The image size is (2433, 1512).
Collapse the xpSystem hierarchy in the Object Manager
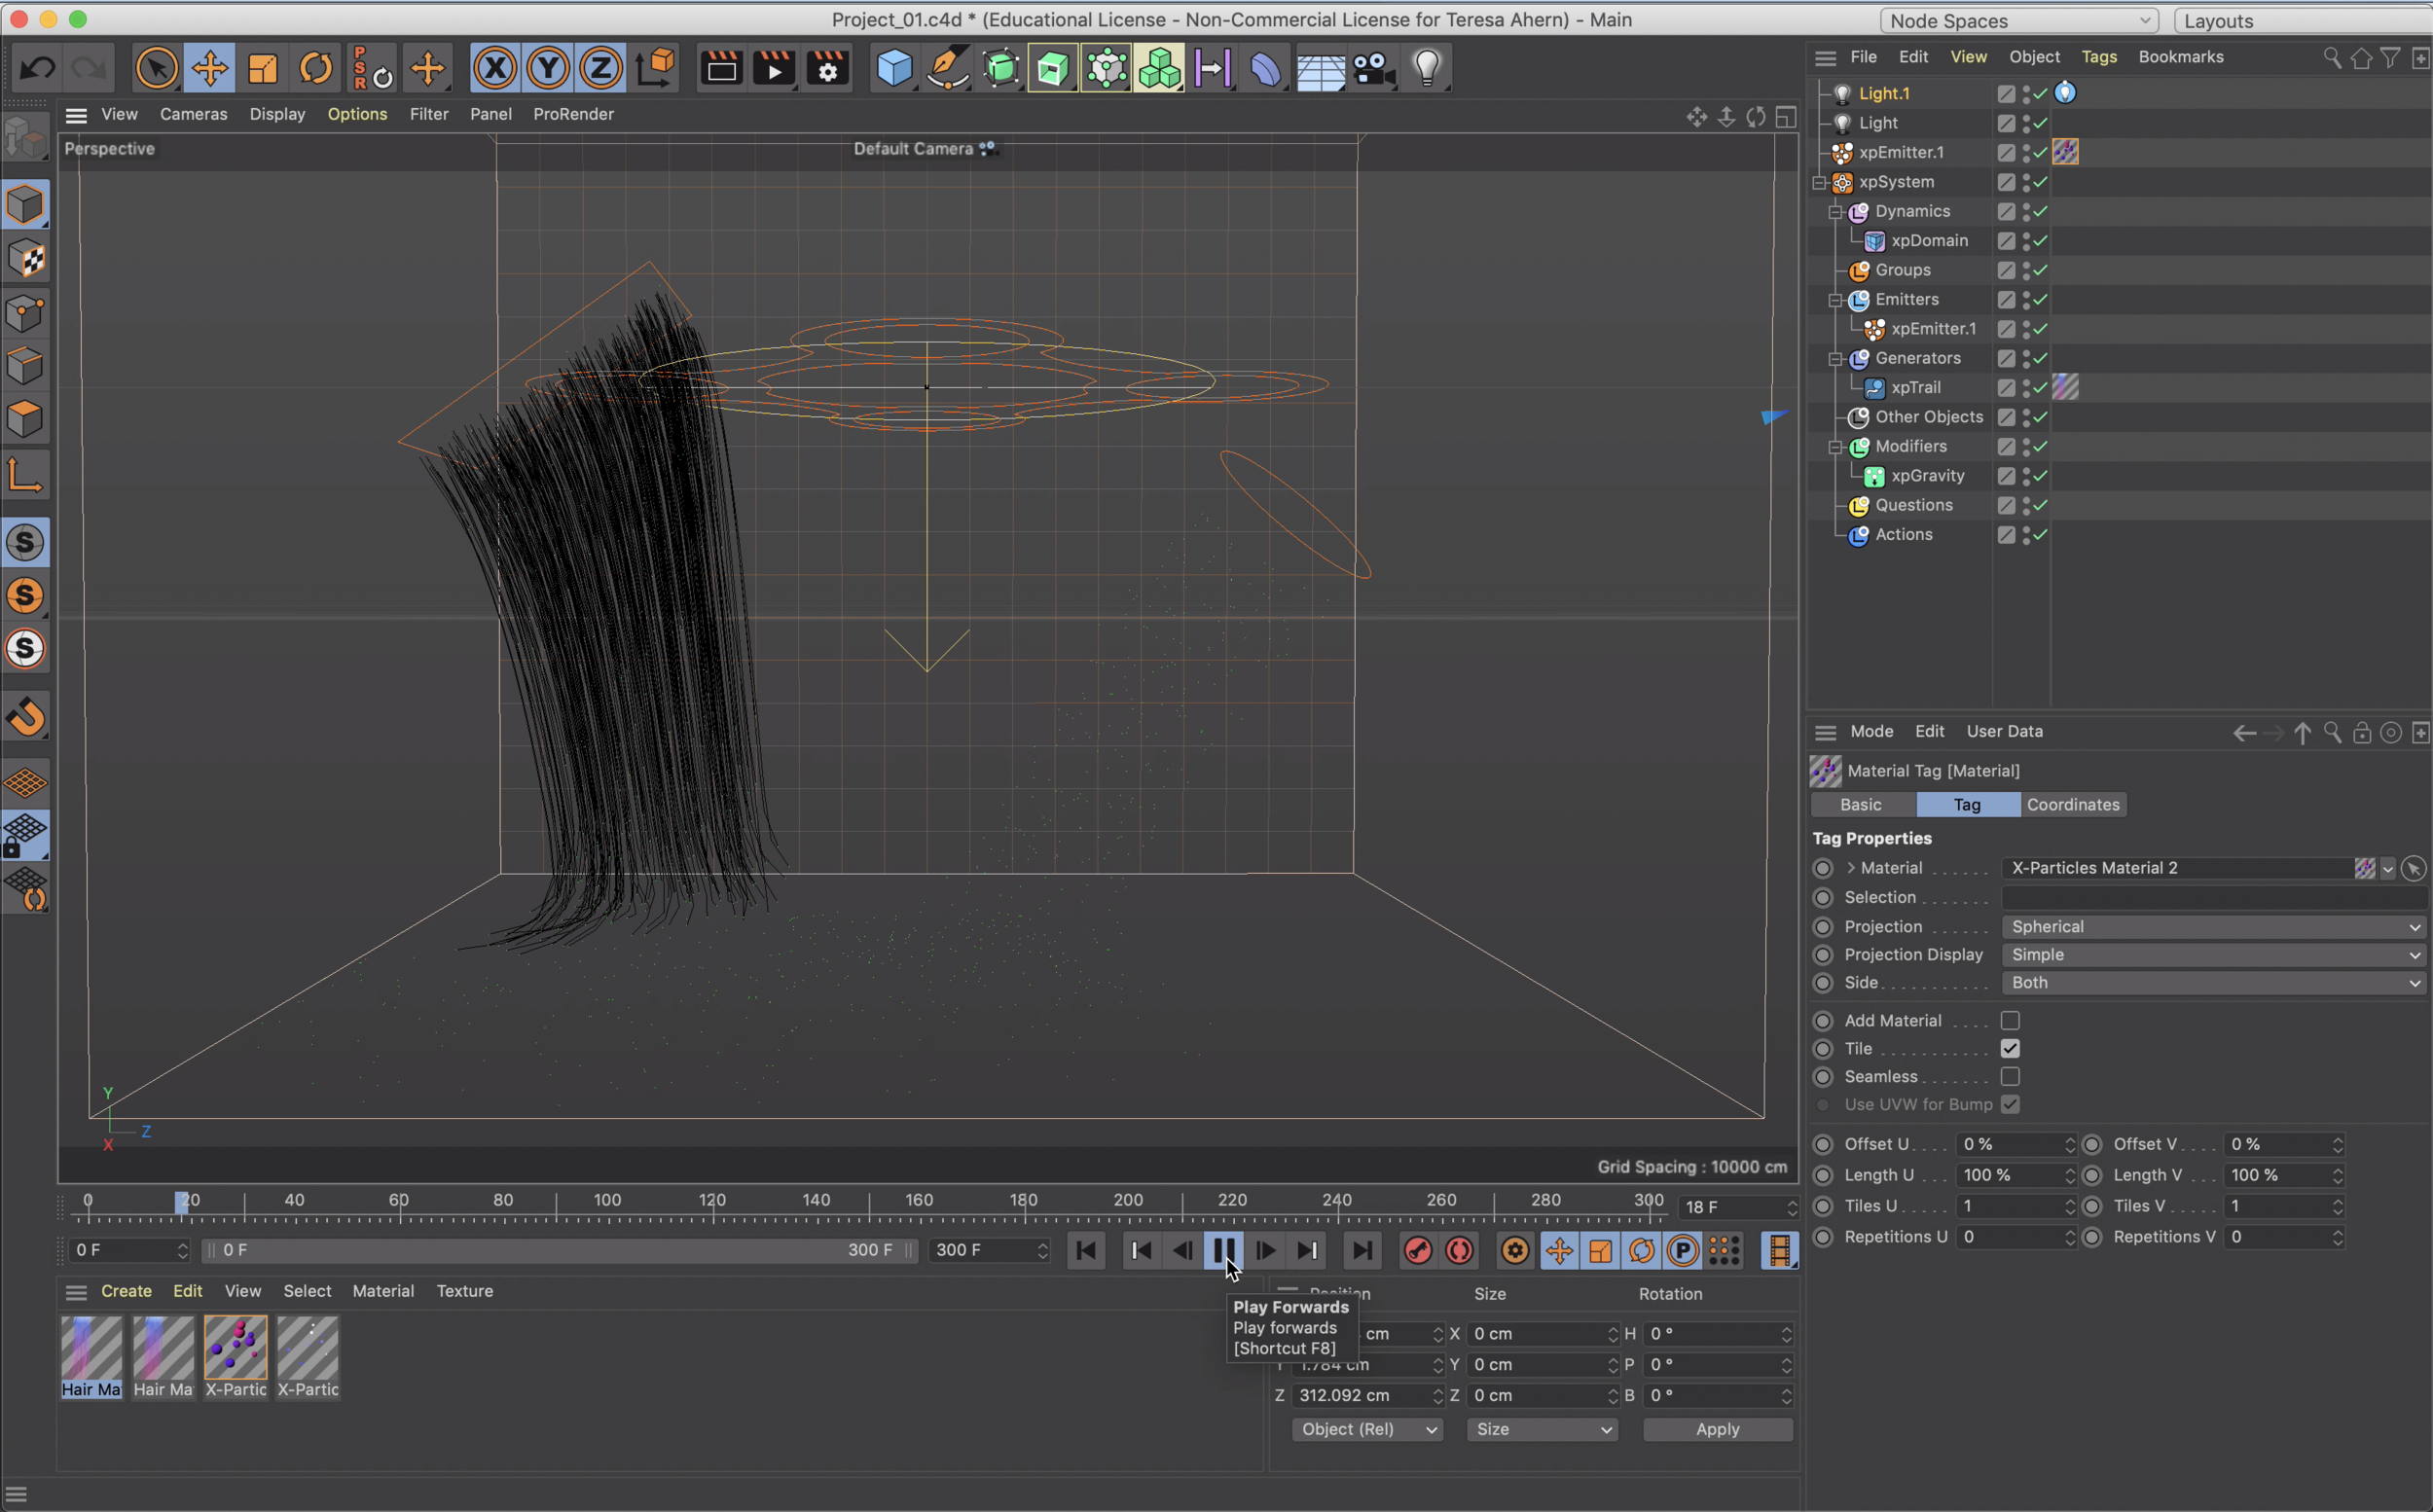tap(1819, 182)
